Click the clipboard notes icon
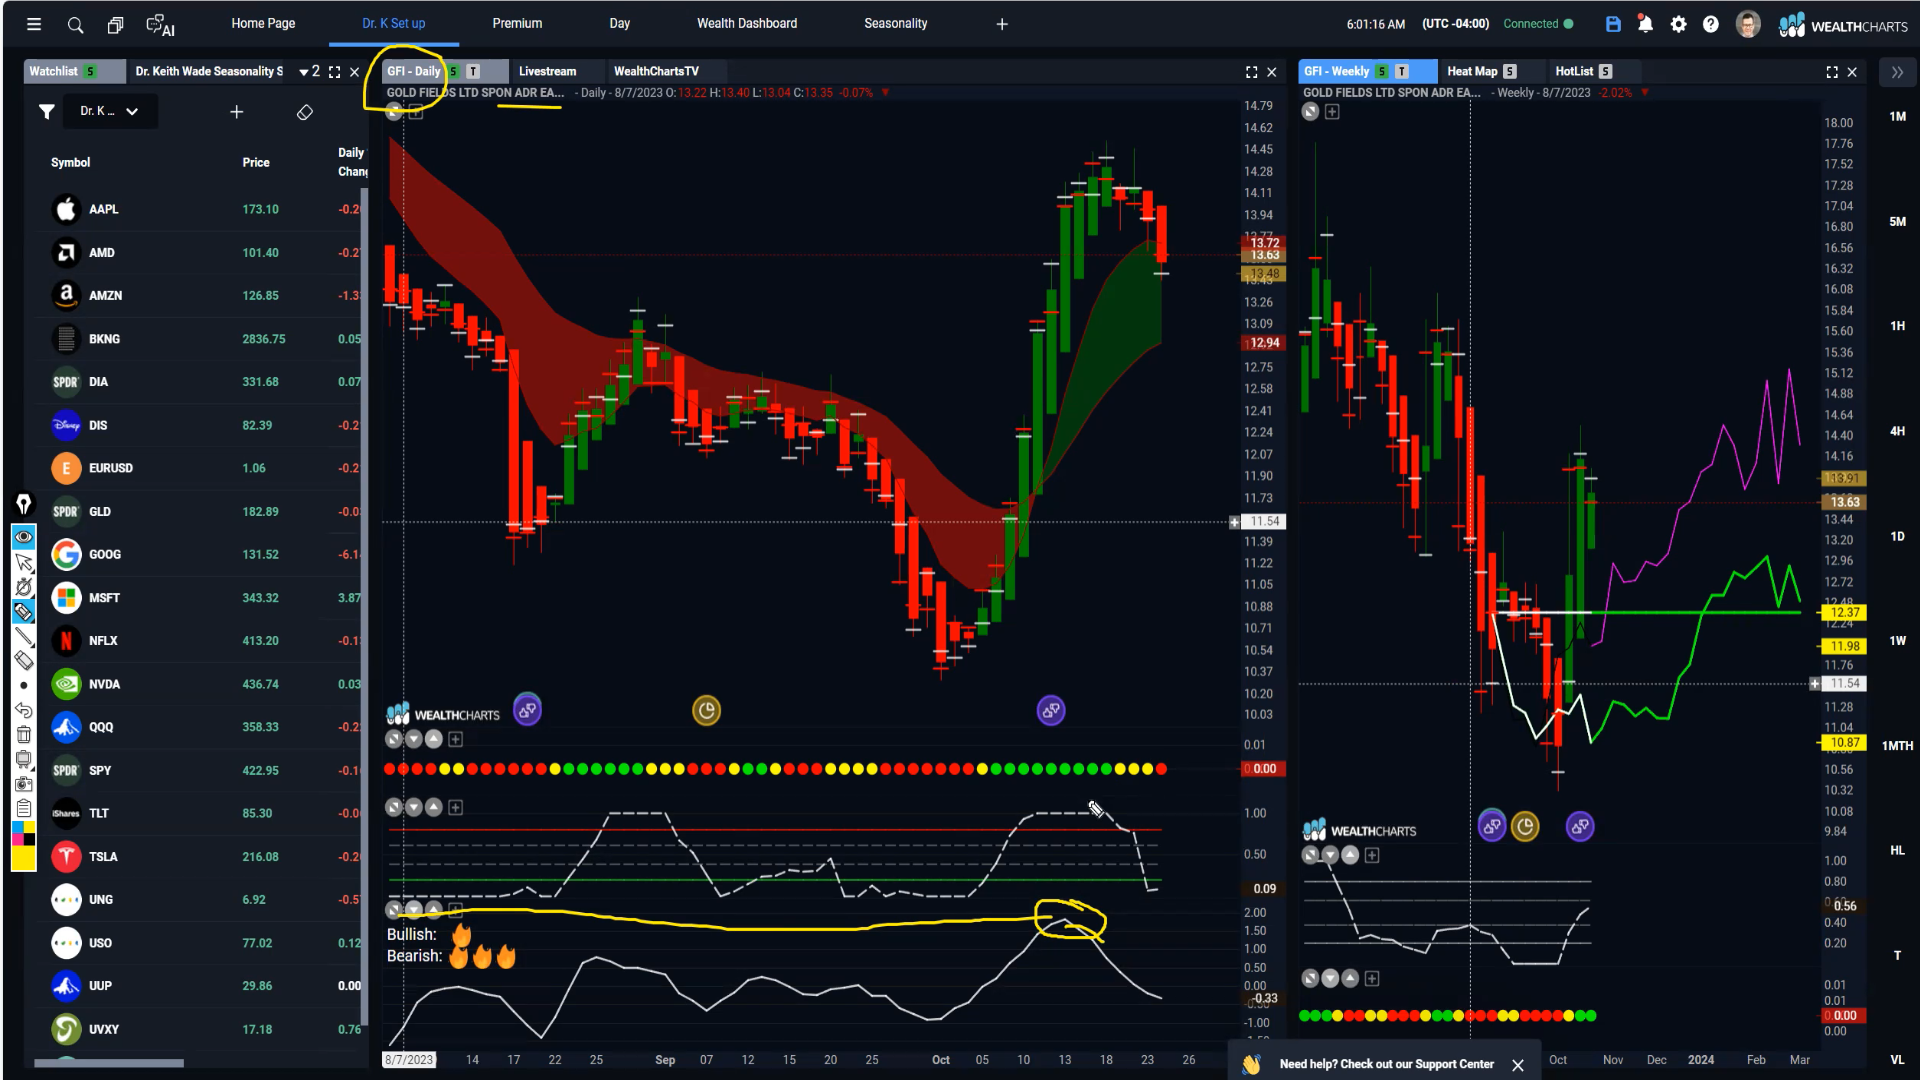 coord(24,808)
